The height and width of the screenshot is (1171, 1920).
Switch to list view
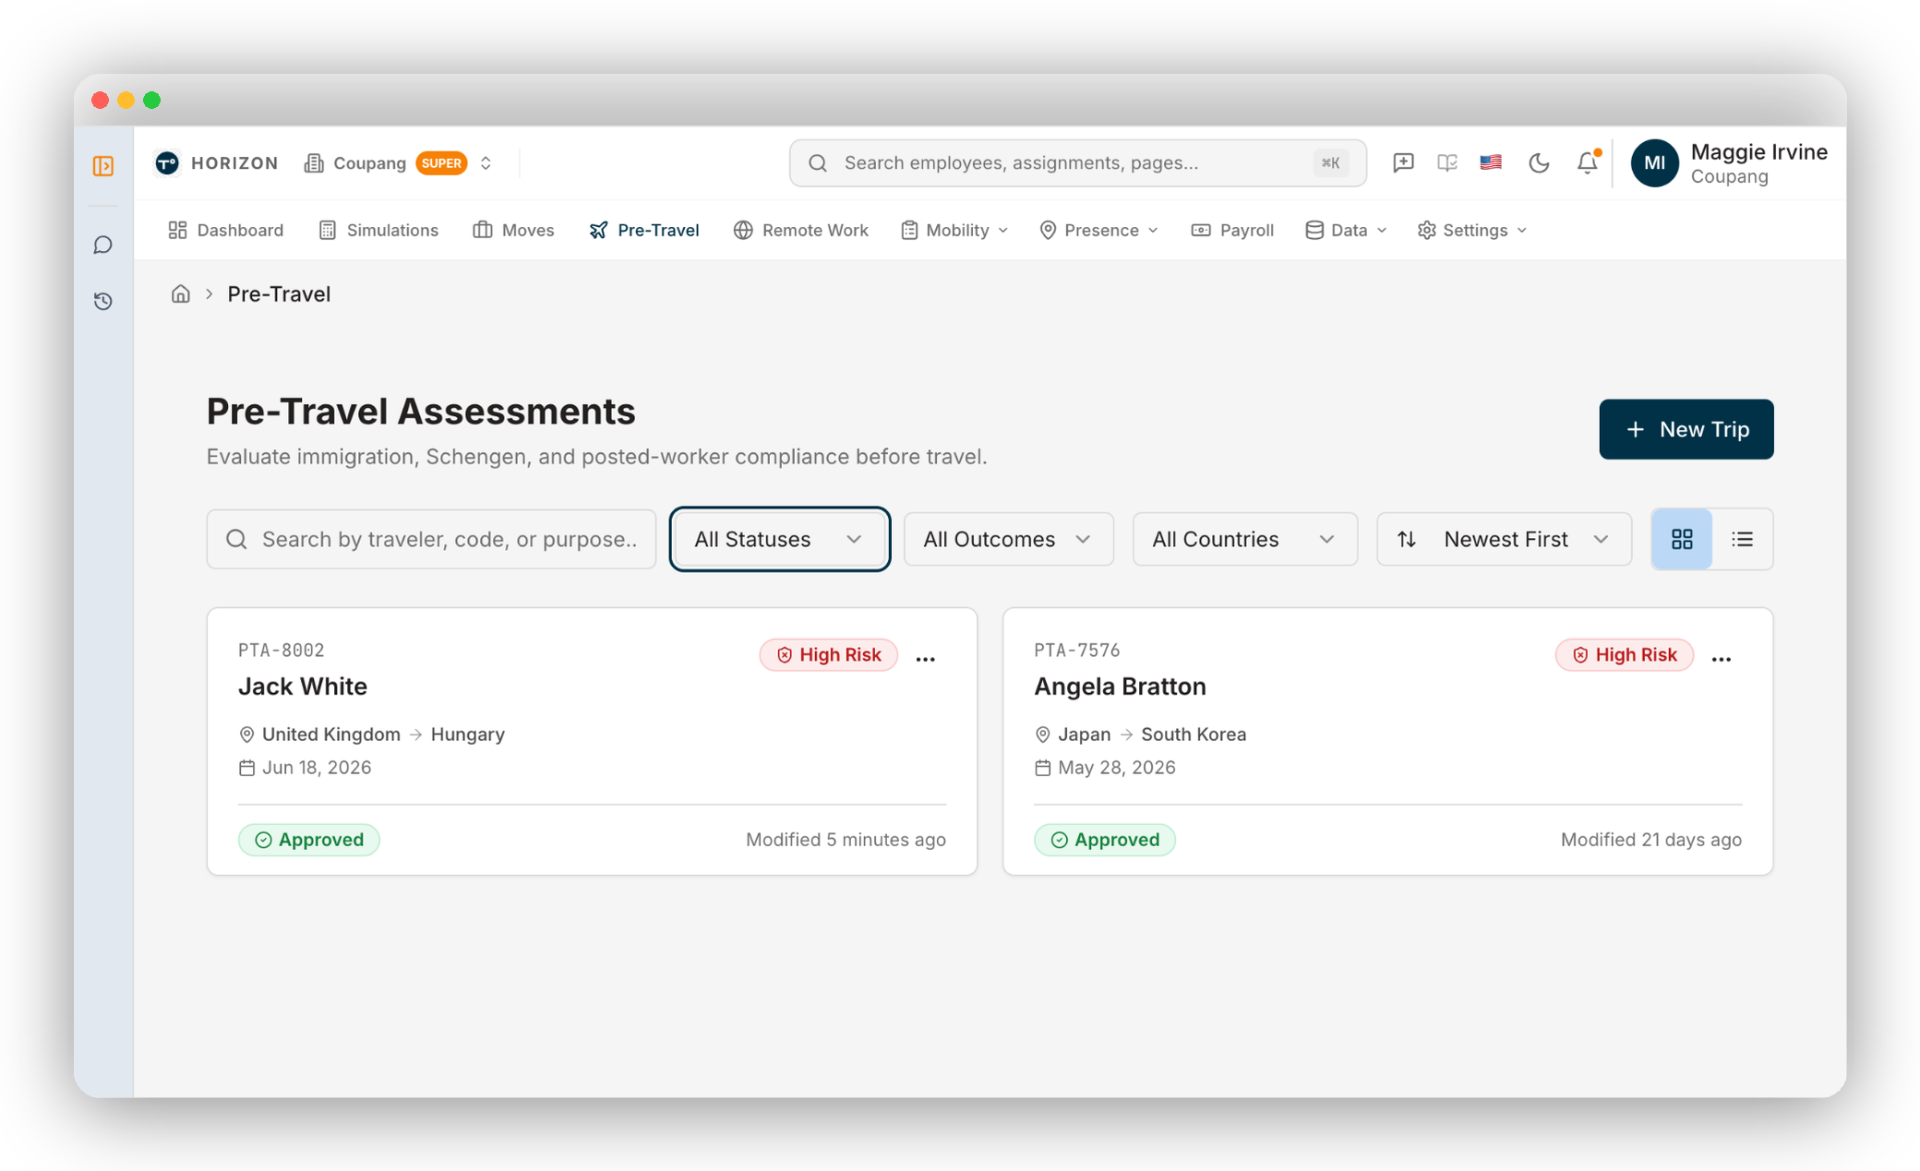[1743, 539]
